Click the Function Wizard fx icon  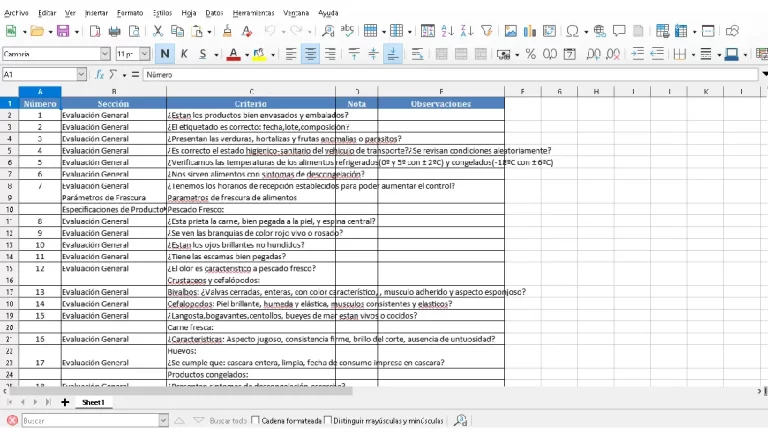click(99, 74)
